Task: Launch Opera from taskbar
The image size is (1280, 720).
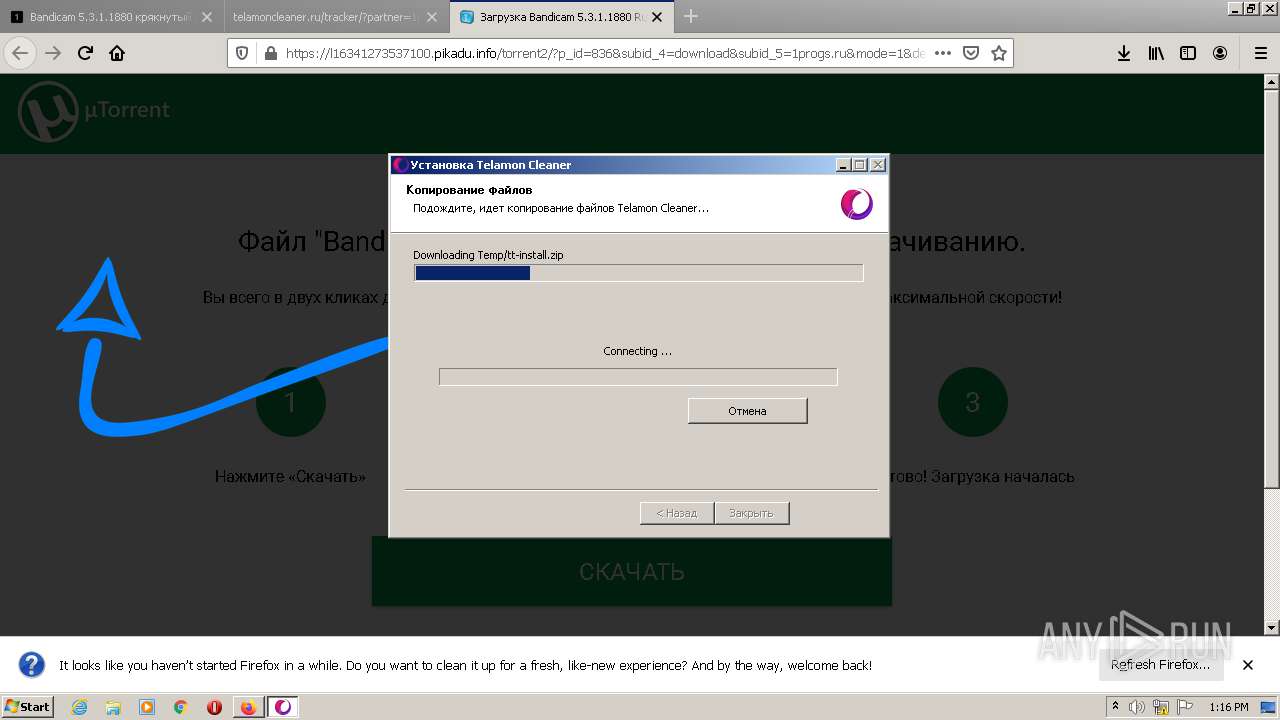Action: (215, 707)
